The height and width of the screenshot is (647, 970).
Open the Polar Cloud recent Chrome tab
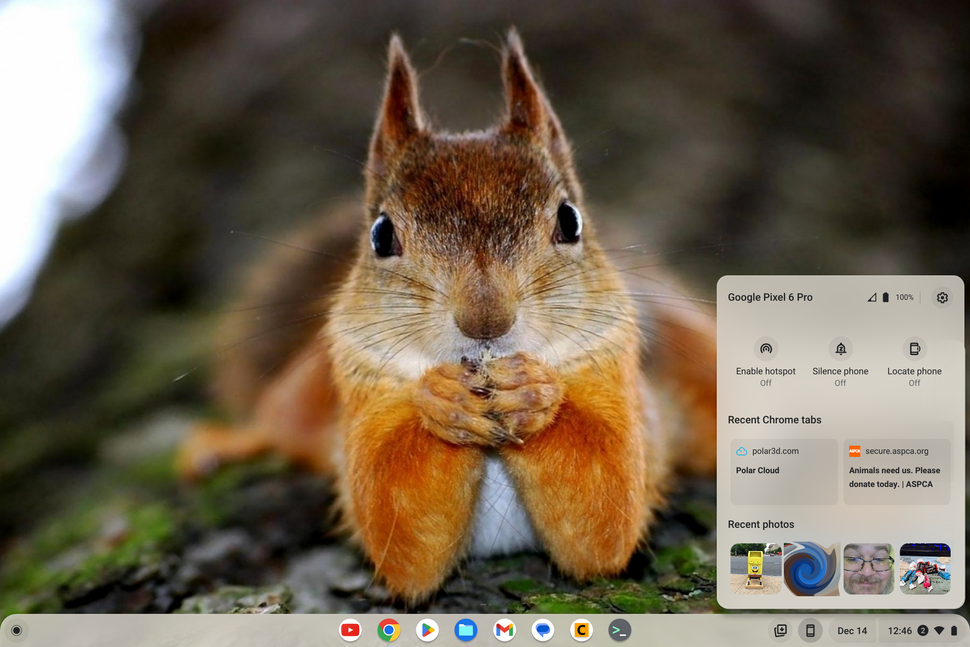pyautogui.click(x=784, y=469)
